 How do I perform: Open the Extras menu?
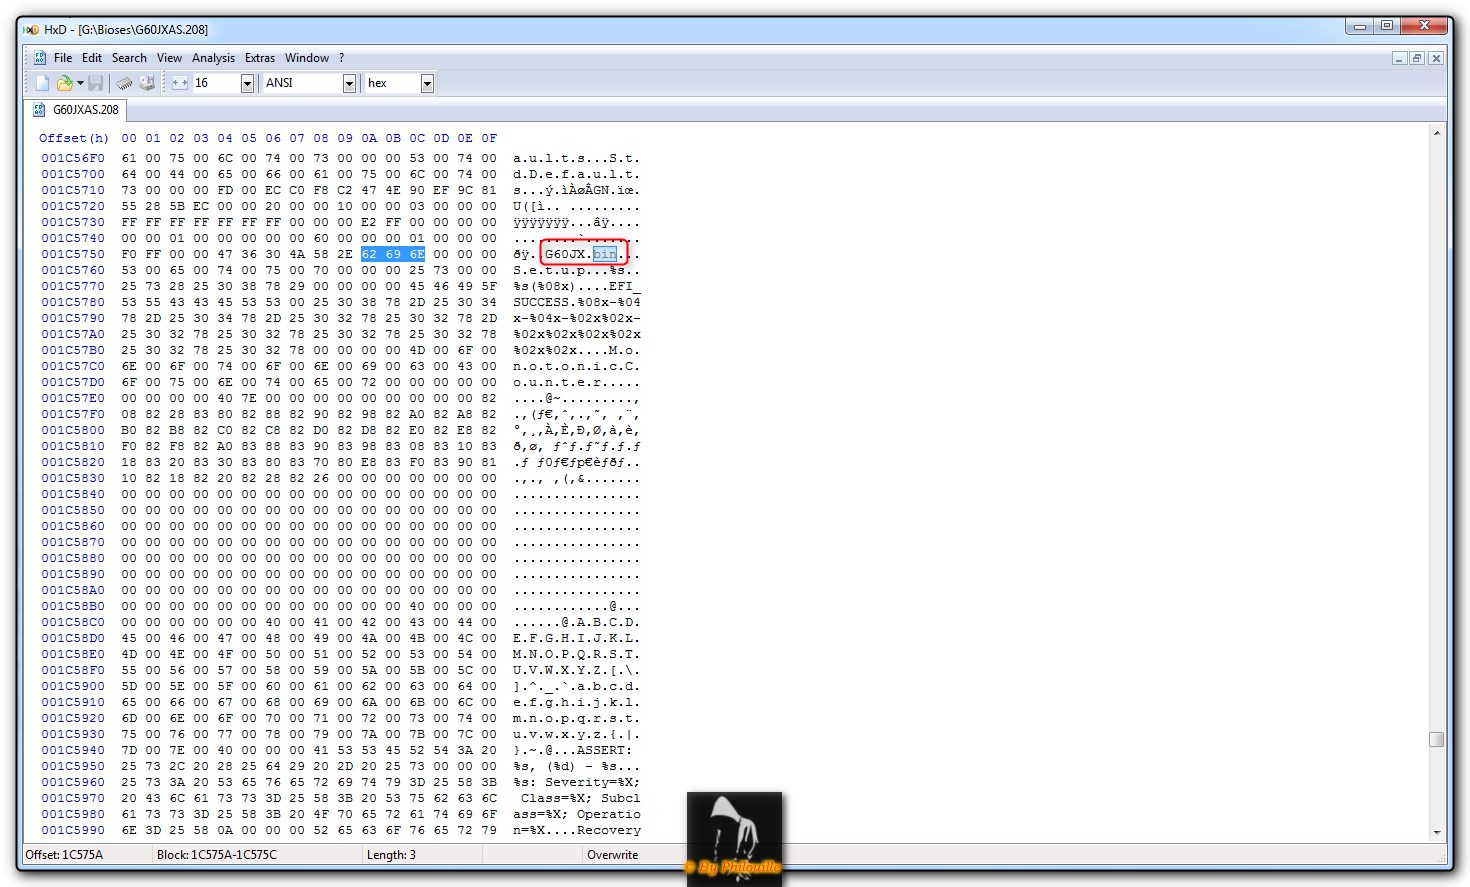click(x=260, y=58)
